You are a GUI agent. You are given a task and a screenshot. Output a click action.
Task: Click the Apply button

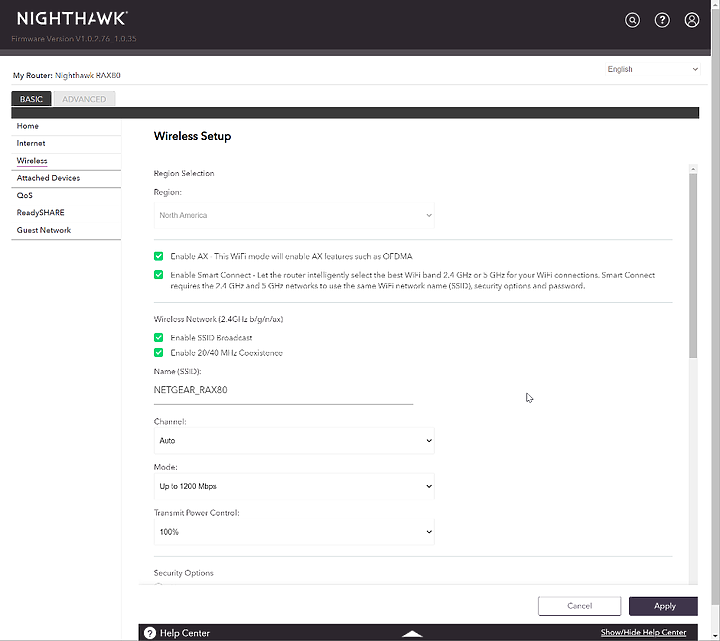coord(664,606)
